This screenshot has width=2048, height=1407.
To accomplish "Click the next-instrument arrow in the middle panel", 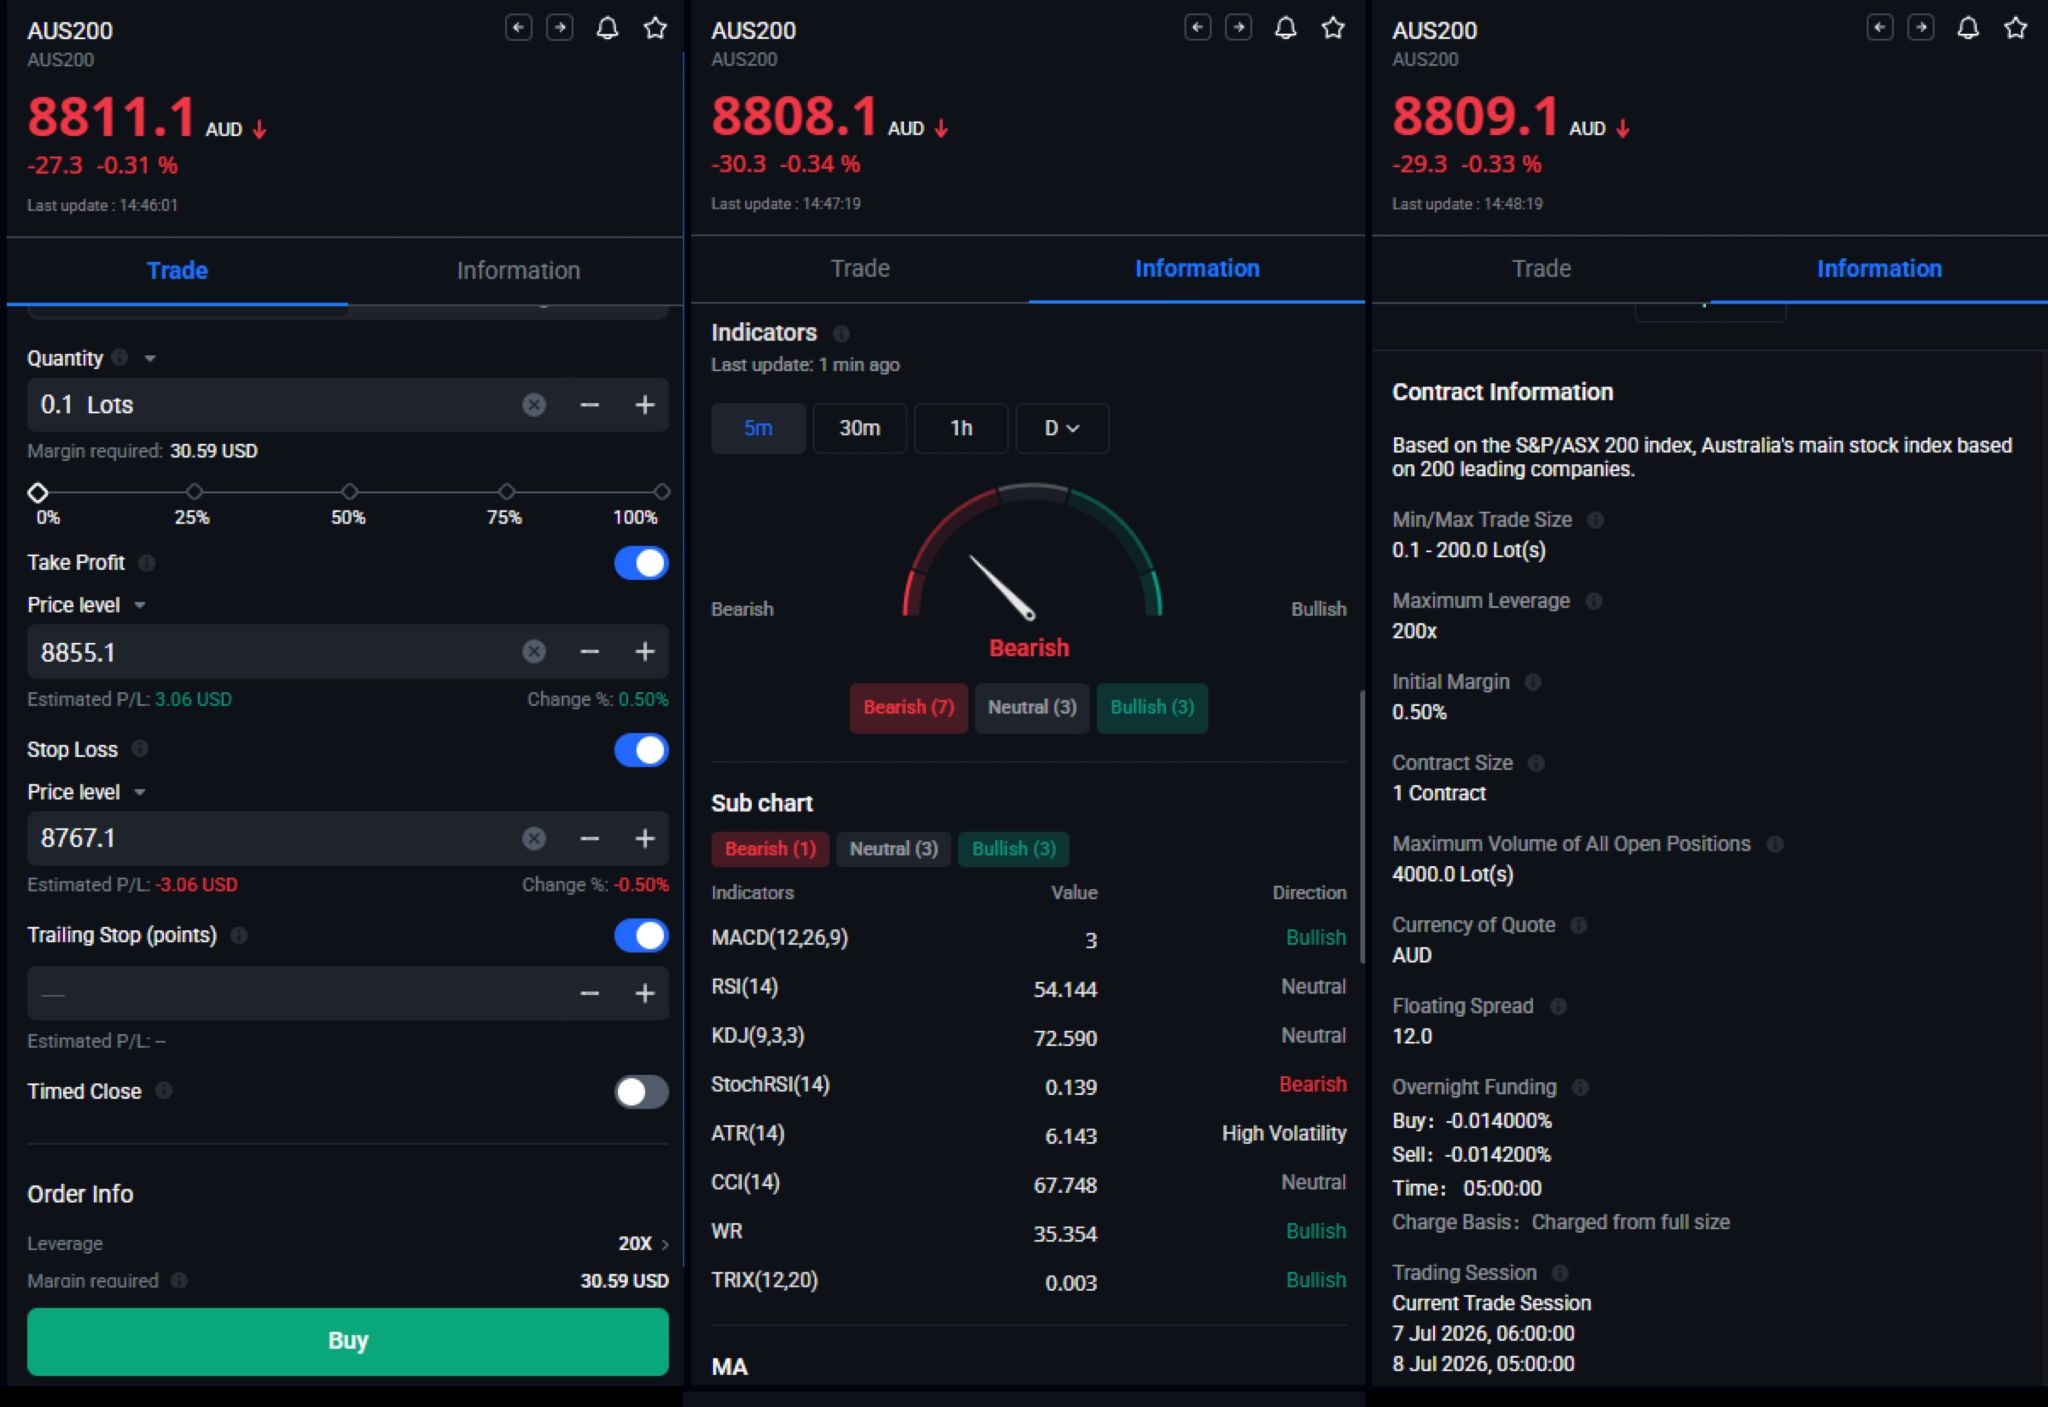I will [1239, 27].
